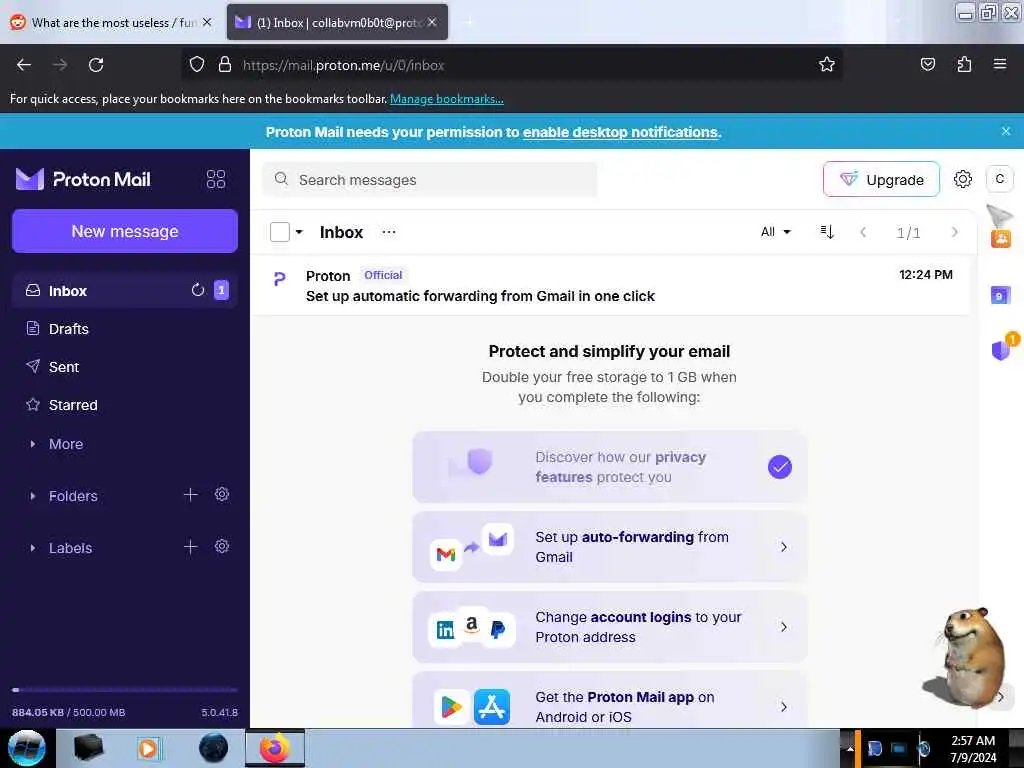
Task: Open Firefox hamburger menu
Action: pyautogui.click(x=1000, y=64)
